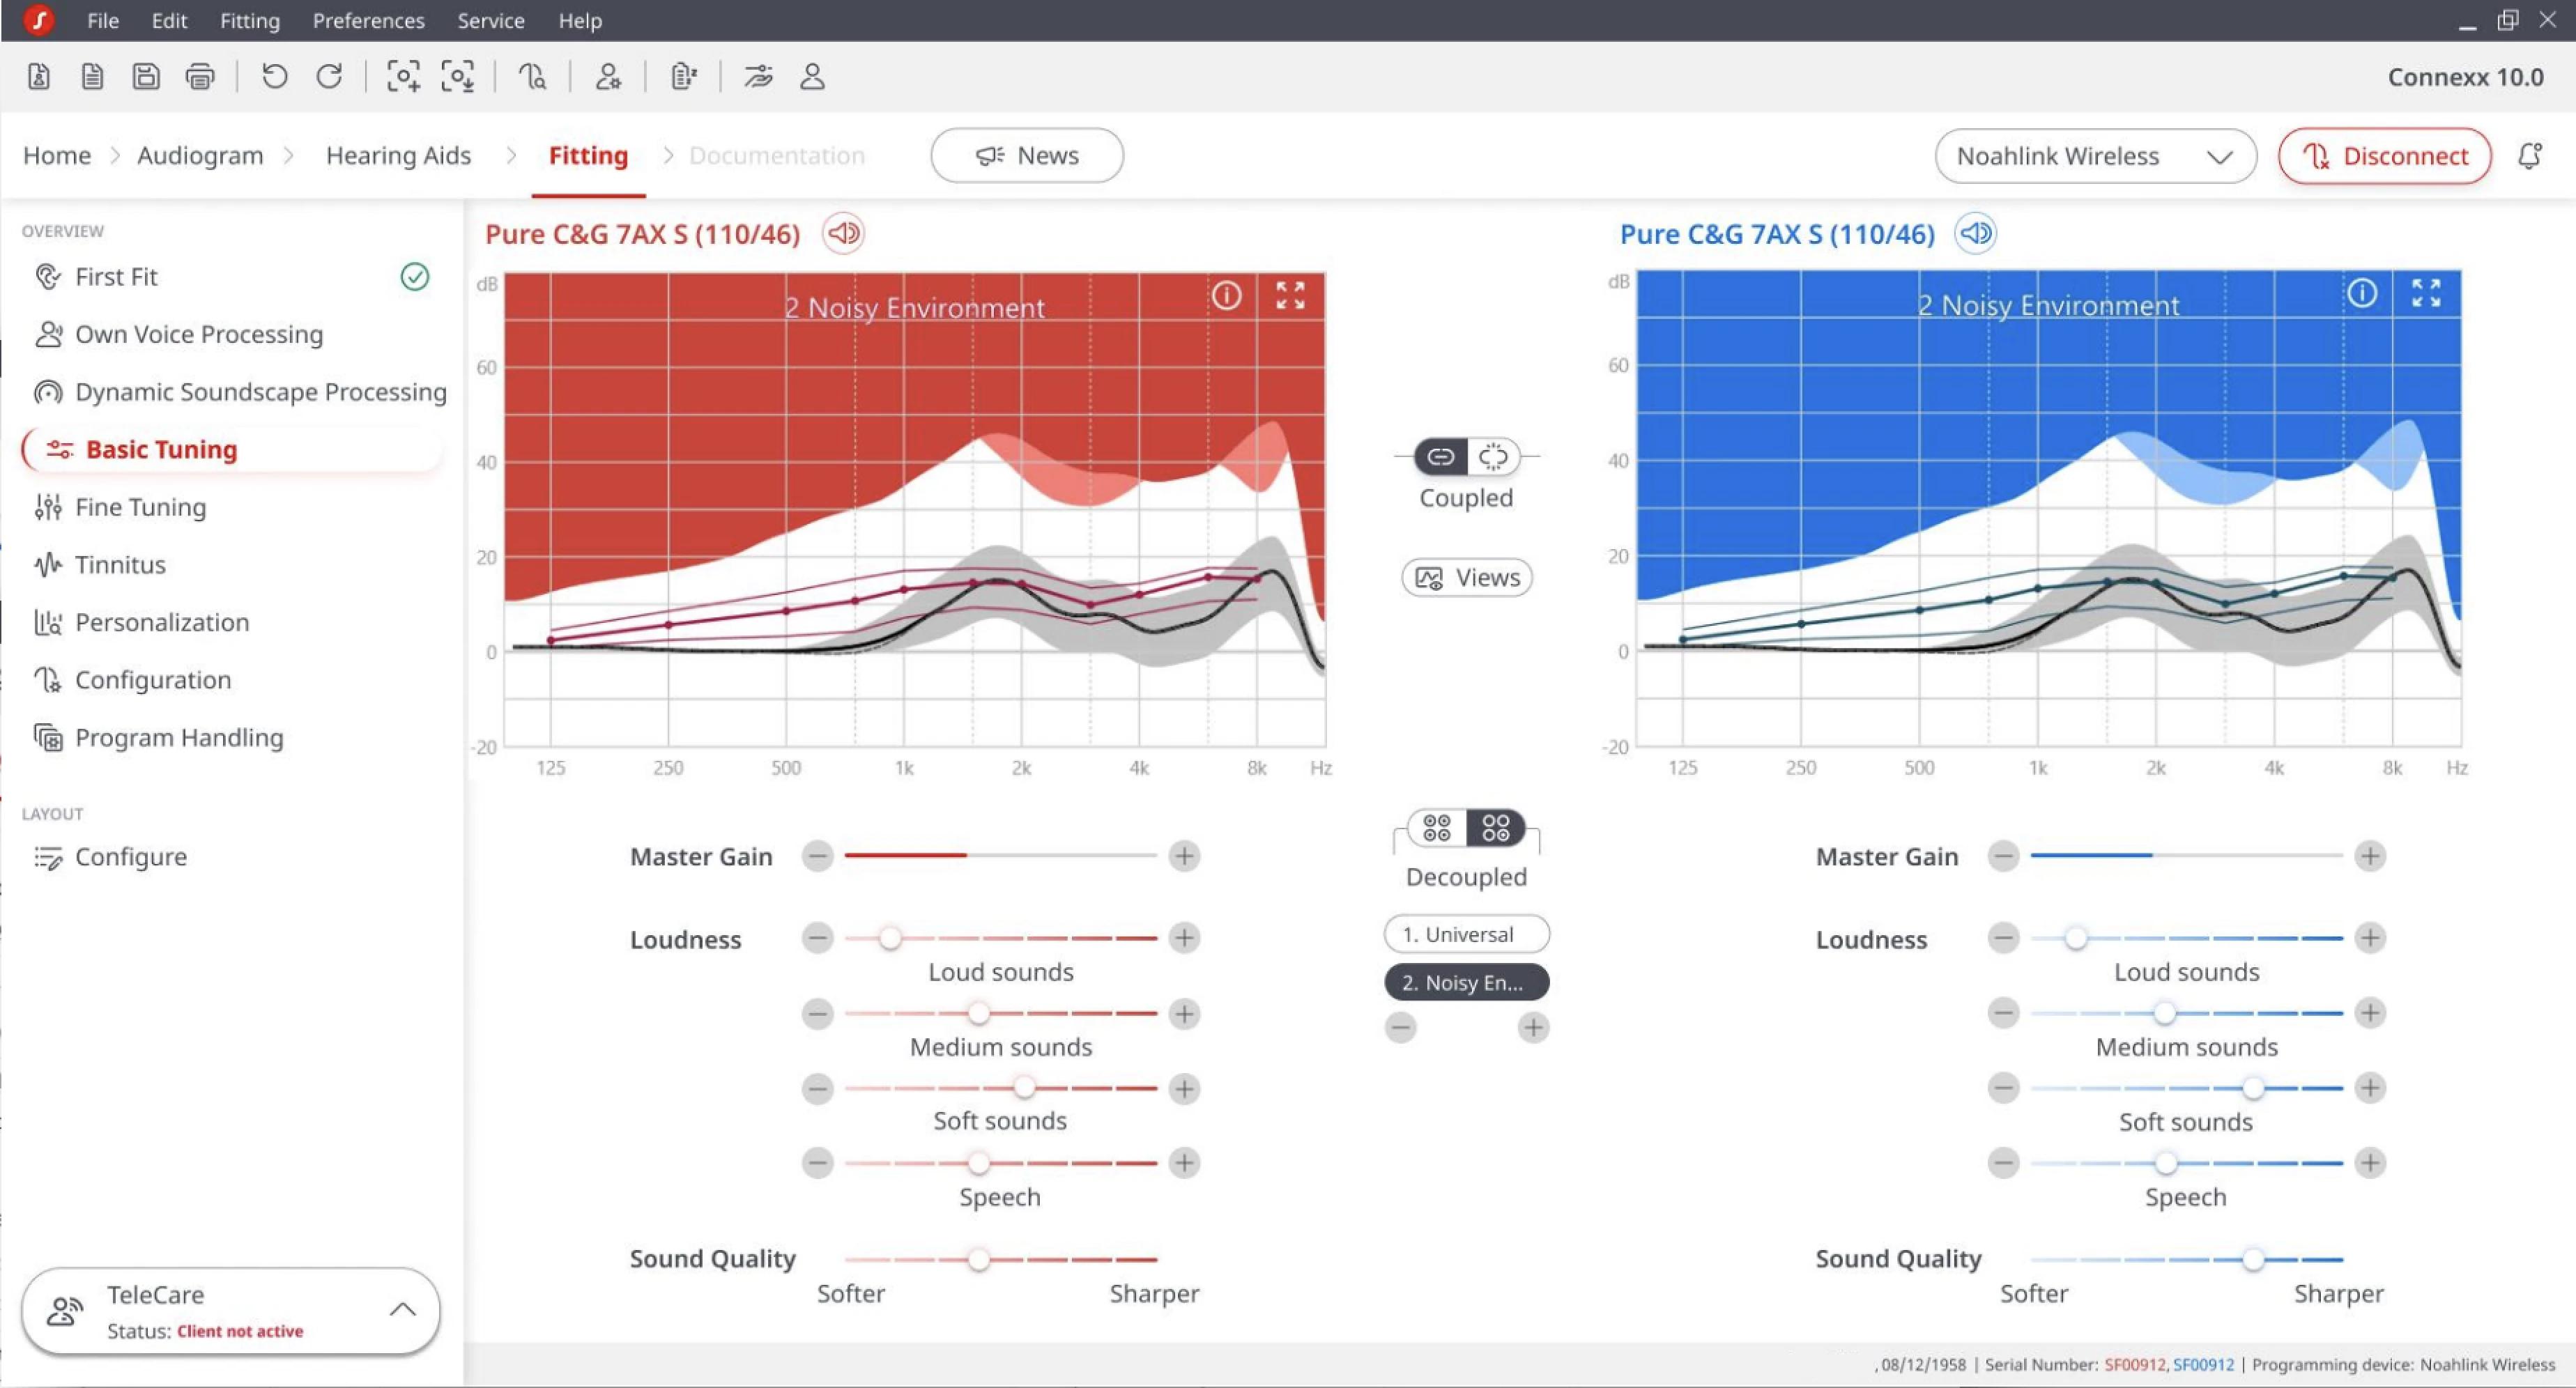Click the hearing aid search toolbar icon
This screenshot has height=1388, width=2576.
pos(532,76)
